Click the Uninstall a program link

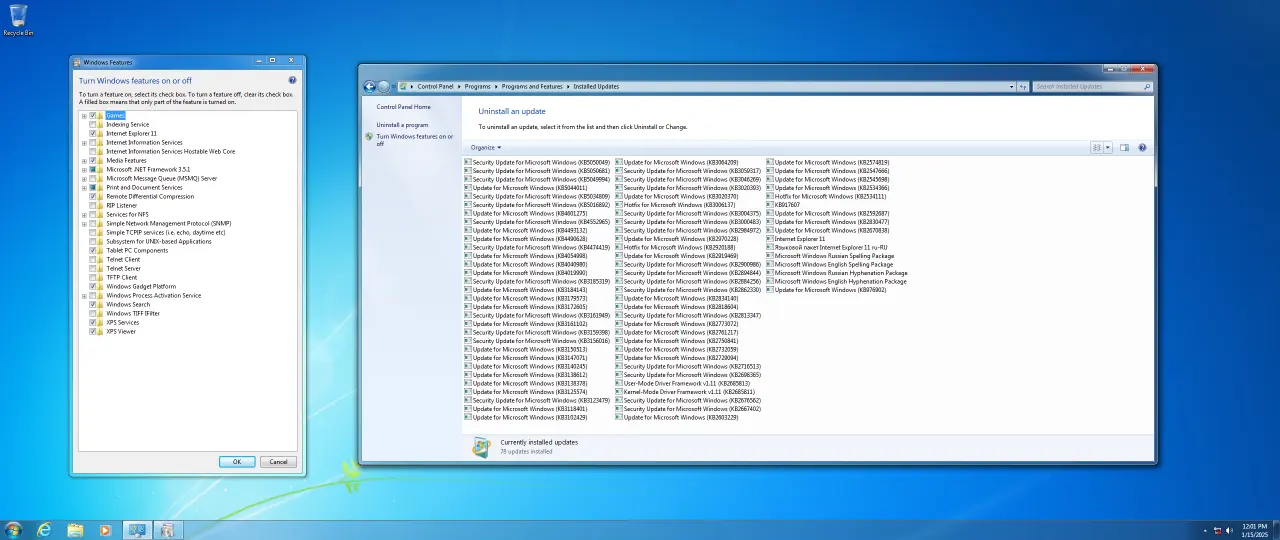tap(402, 125)
